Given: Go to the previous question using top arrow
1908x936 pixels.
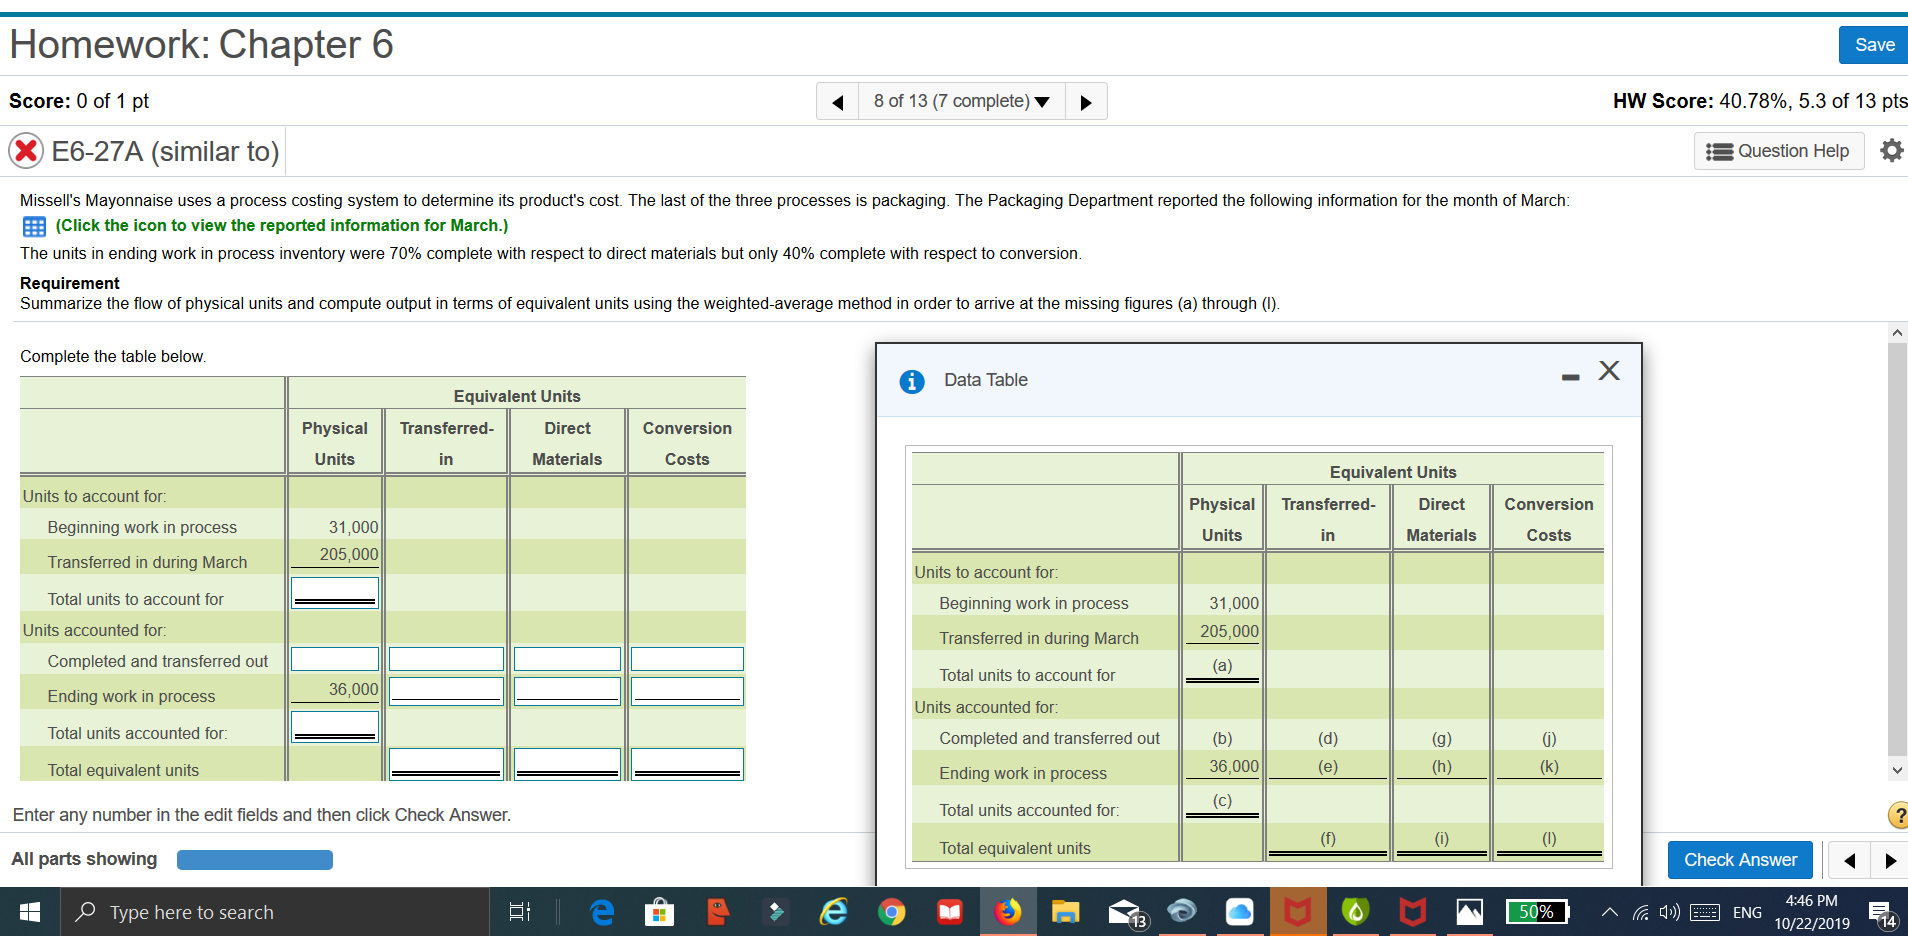Looking at the screenshot, I should (838, 102).
